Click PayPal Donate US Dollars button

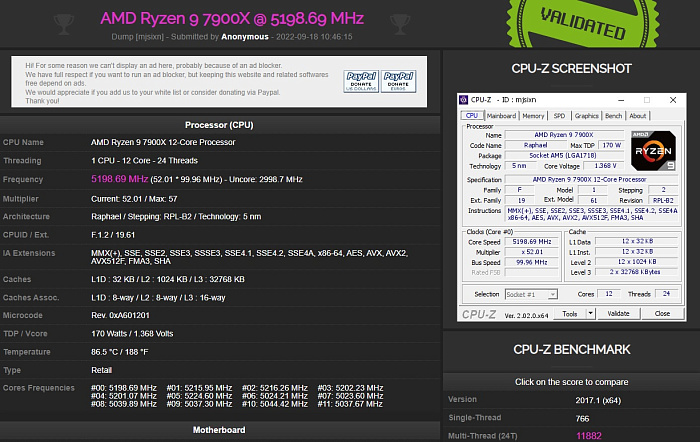coord(361,81)
